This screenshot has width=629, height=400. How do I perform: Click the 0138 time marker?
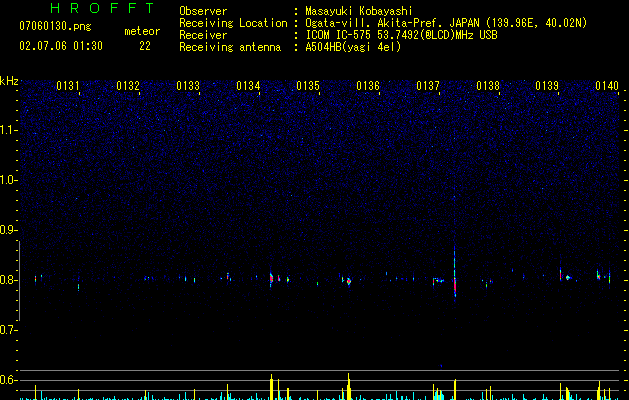[488, 86]
